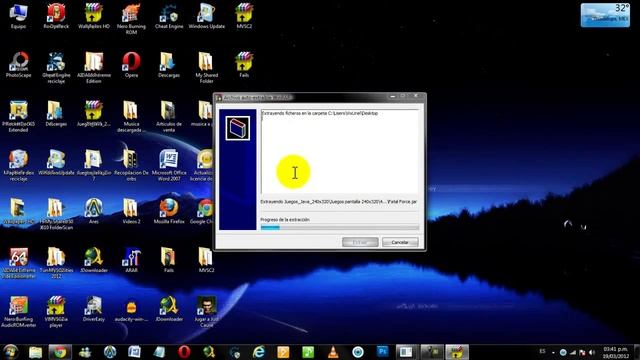
Task: Click the progress bar under Progreso de la extracción
Action: [340, 227]
